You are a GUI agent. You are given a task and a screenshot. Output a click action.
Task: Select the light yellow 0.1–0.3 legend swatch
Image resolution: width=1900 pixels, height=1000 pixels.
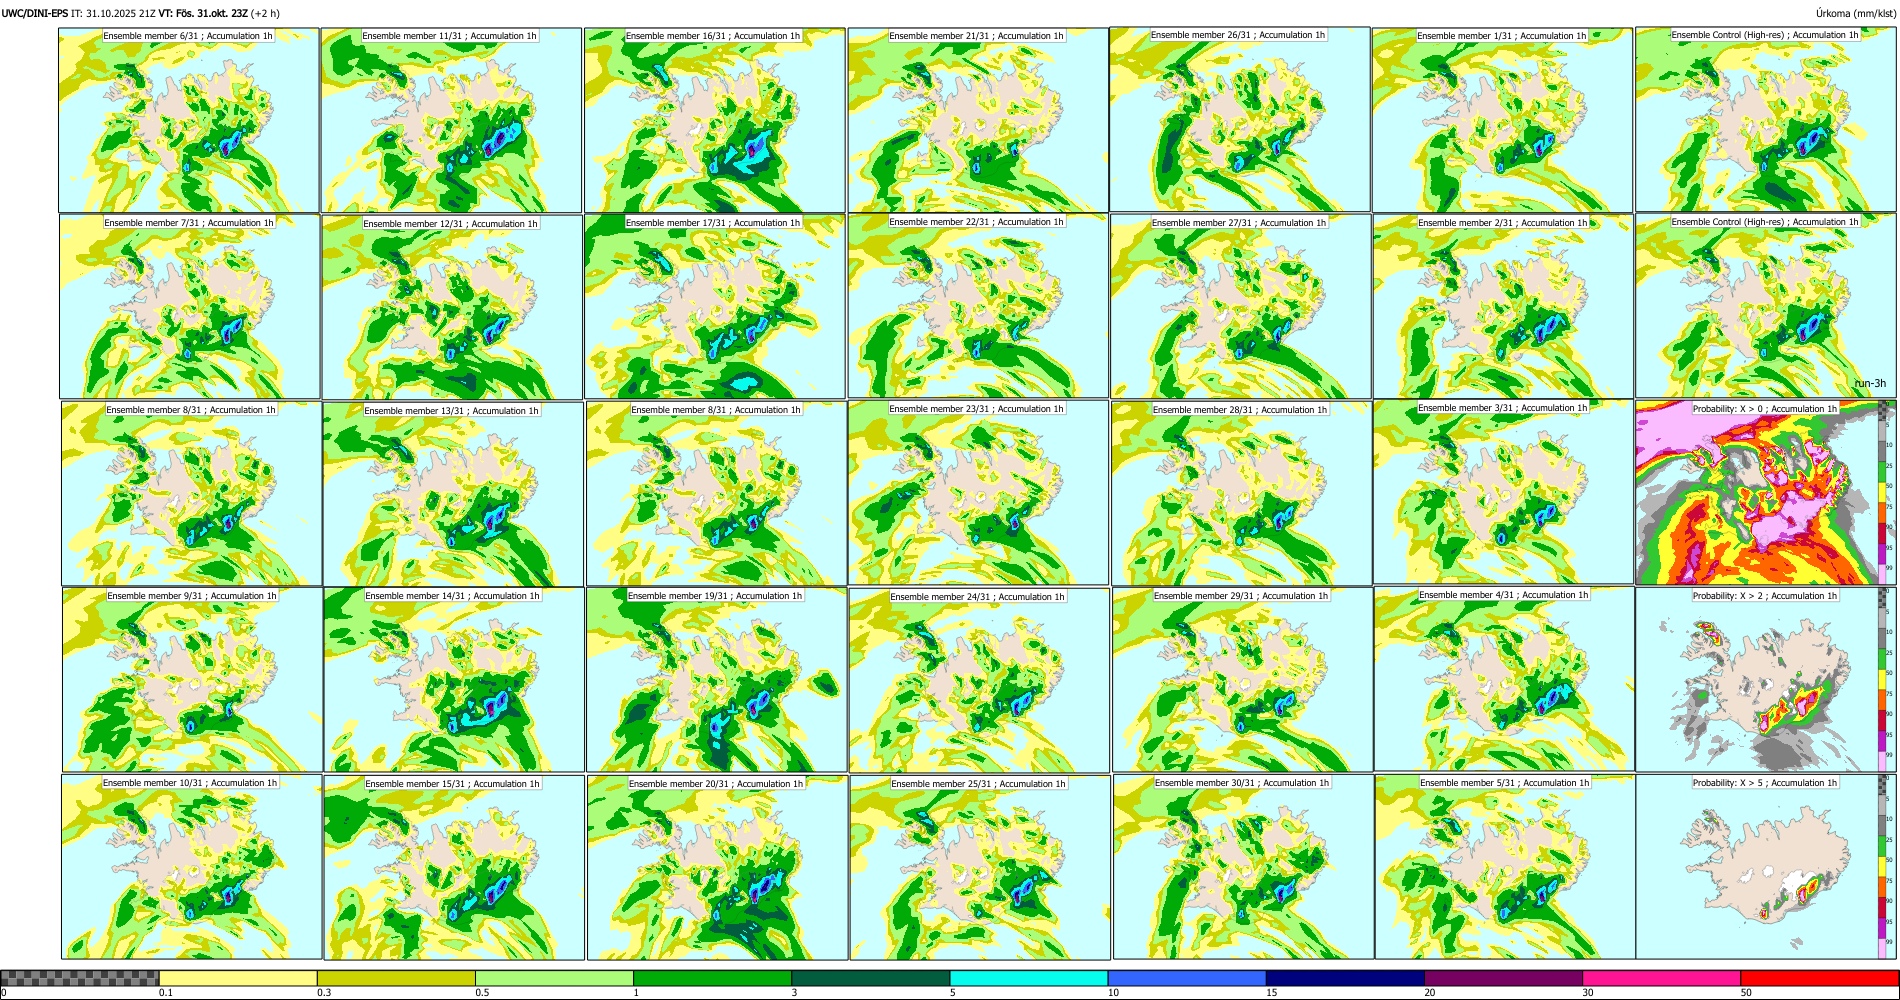pos(238,978)
